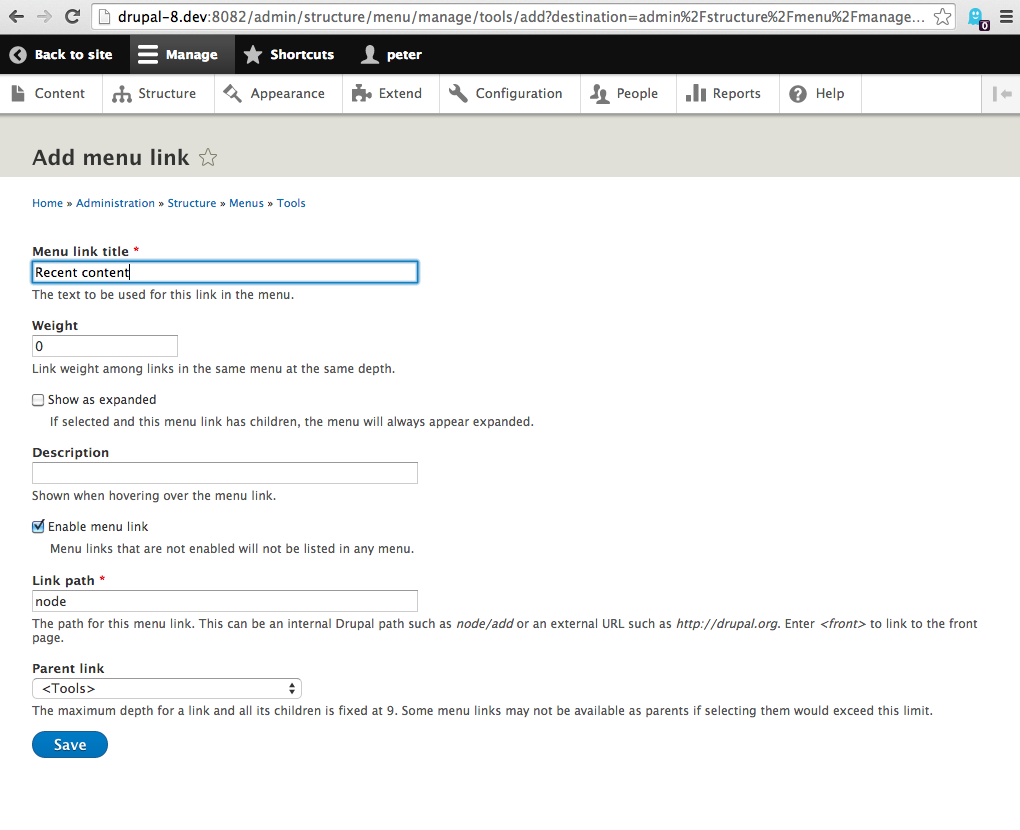Click the Extend puzzle piece icon
This screenshot has height=830, width=1020.
click(x=361, y=94)
